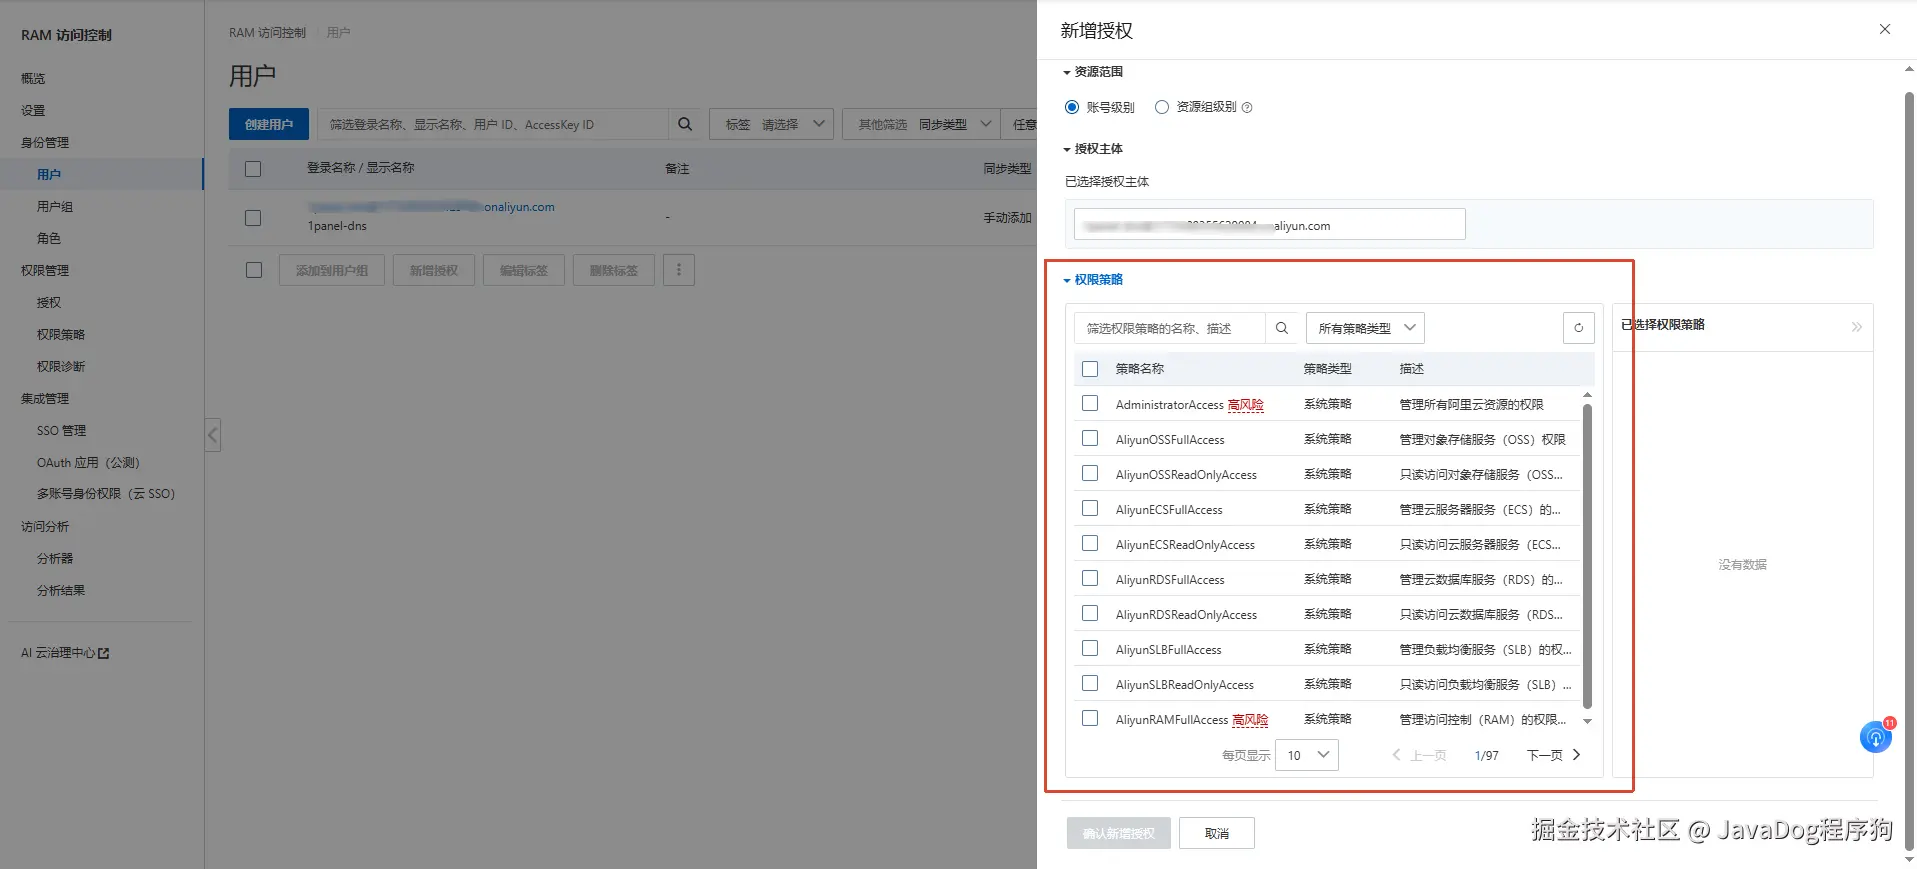Open the page size dropdown showing 10

1307,755
